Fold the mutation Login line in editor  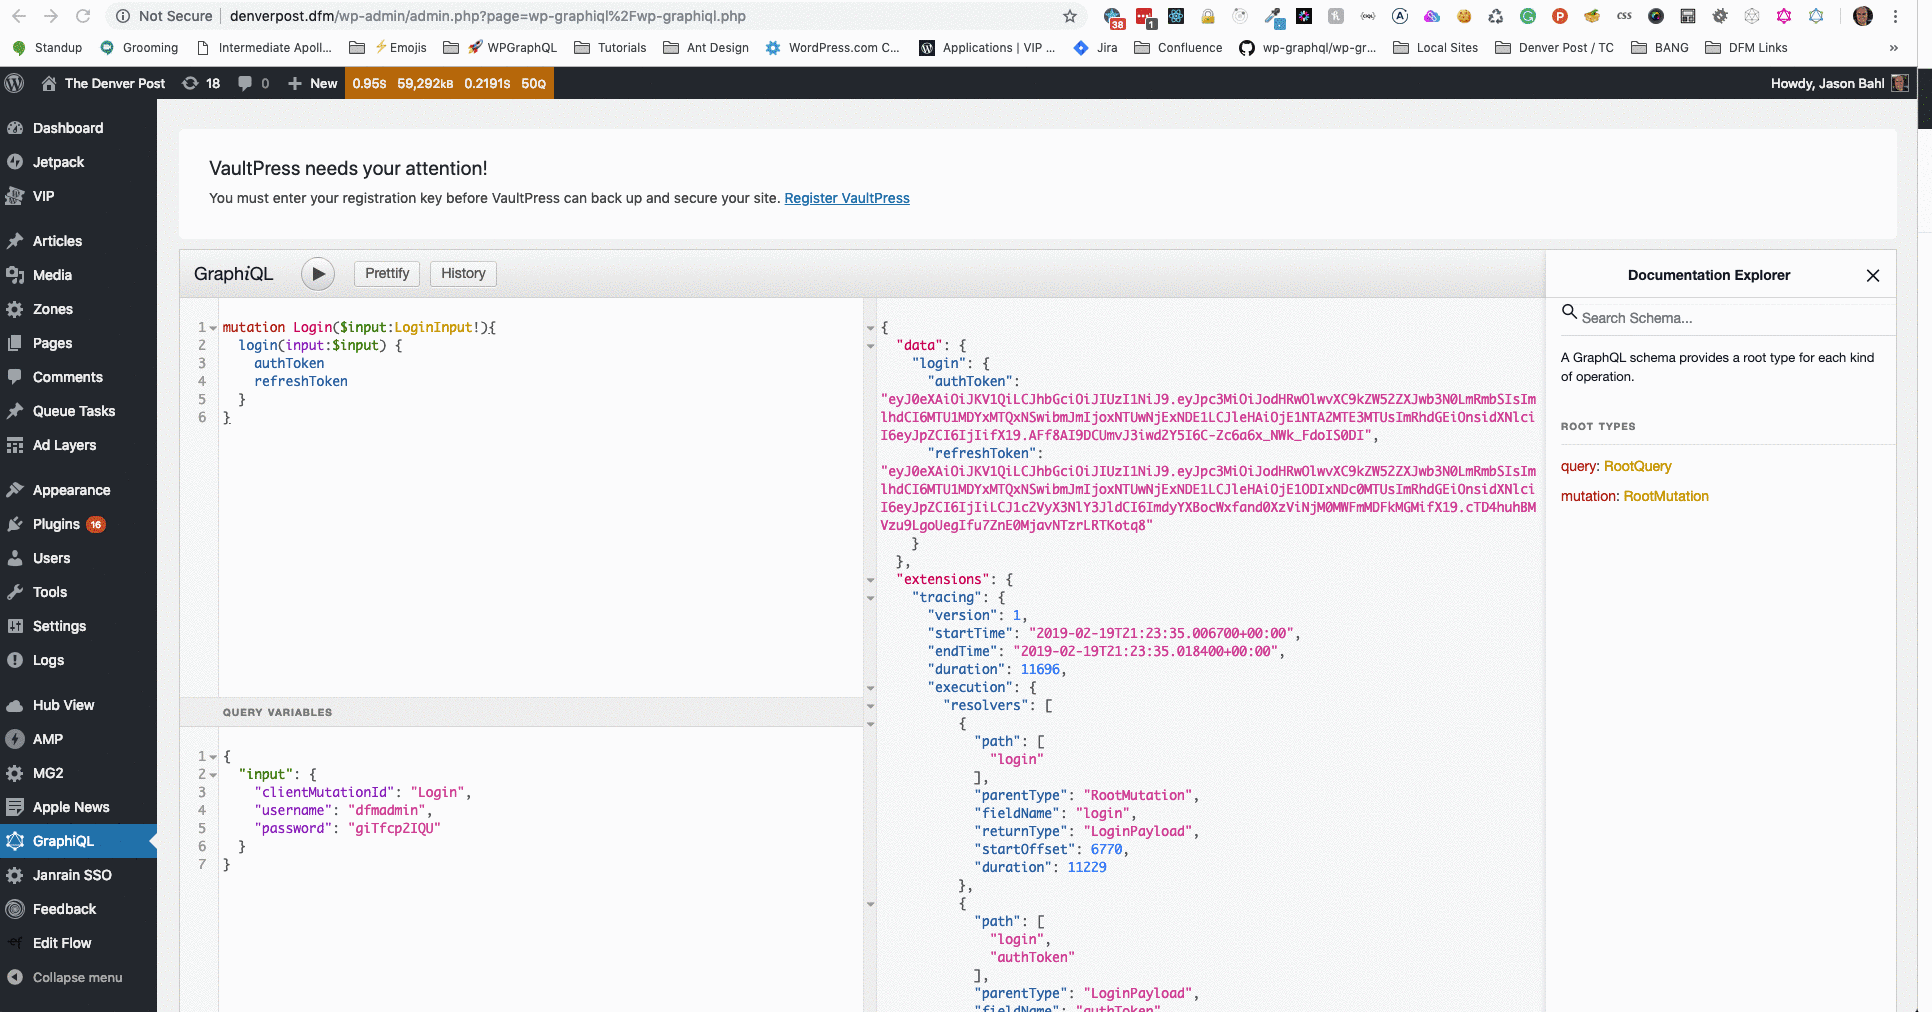pyautogui.click(x=213, y=328)
